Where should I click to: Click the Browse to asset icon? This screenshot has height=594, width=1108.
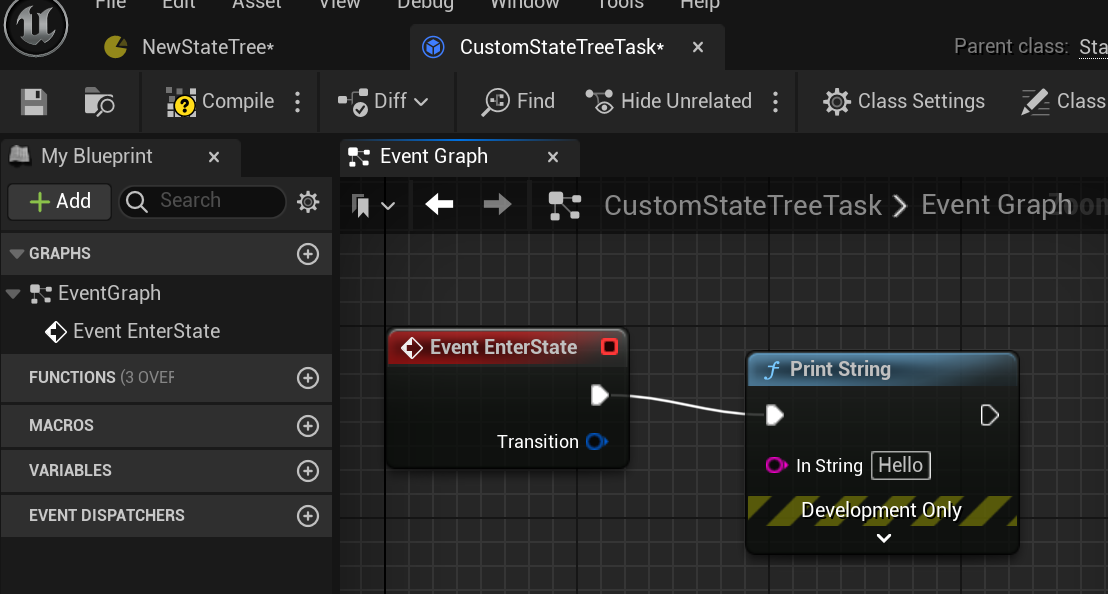[x=99, y=101]
